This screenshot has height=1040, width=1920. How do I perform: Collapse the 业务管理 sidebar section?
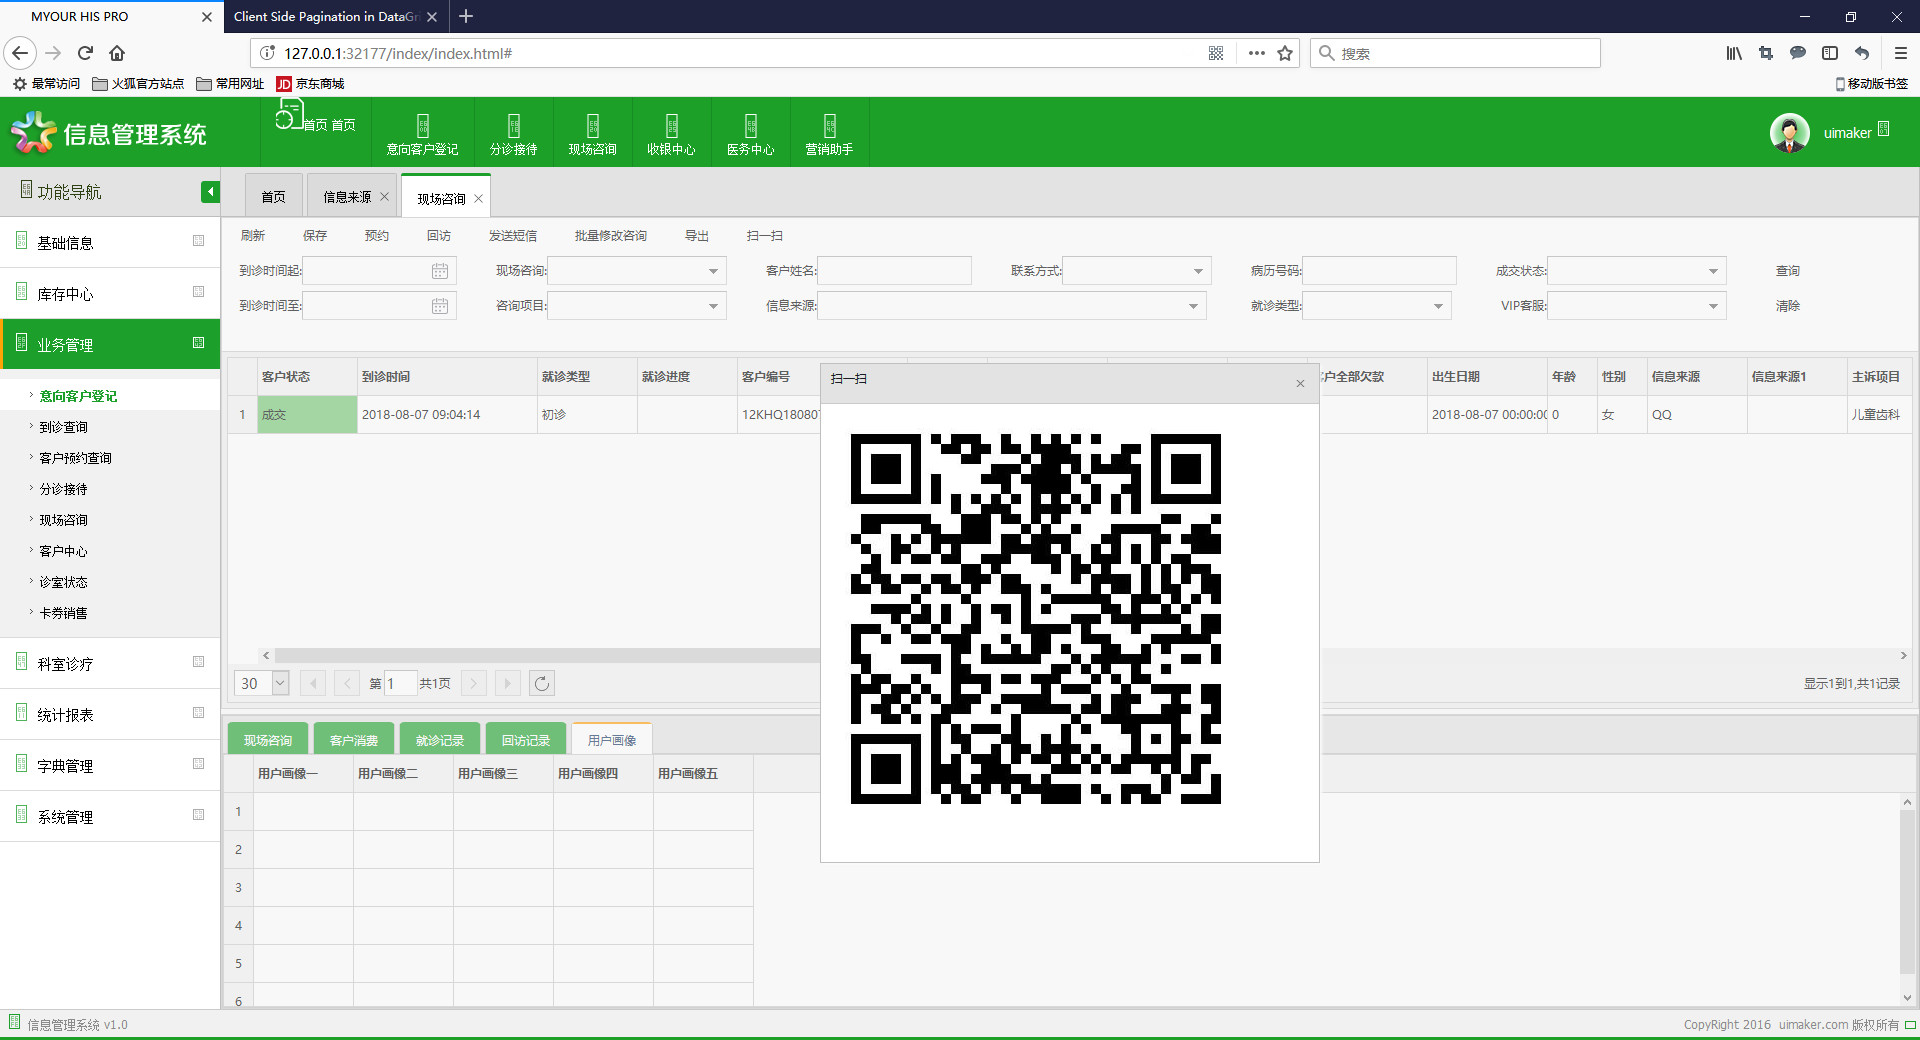pos(110,344)
